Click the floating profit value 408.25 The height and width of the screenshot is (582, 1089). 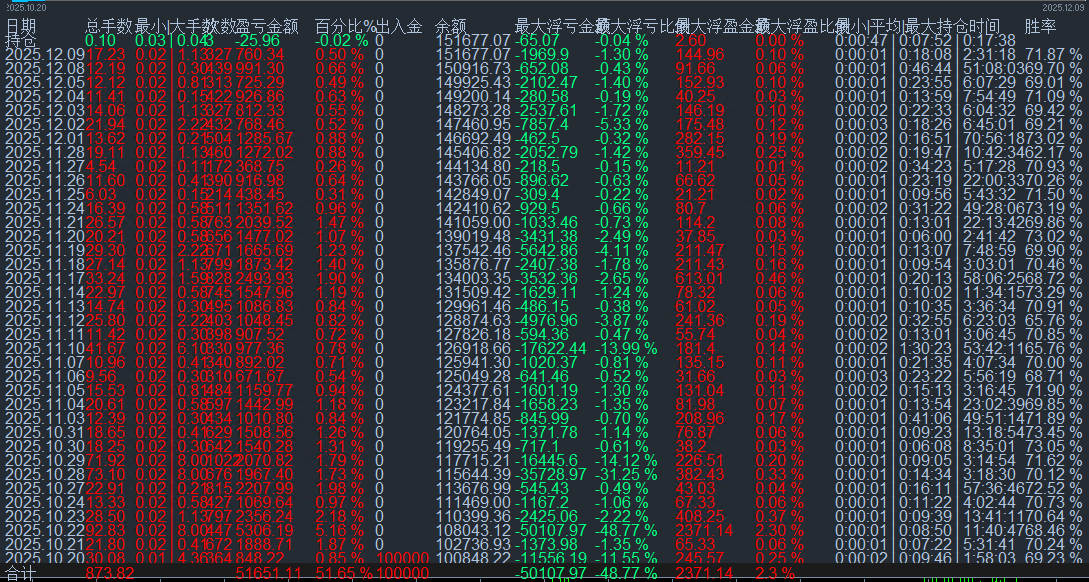(699, 515)
